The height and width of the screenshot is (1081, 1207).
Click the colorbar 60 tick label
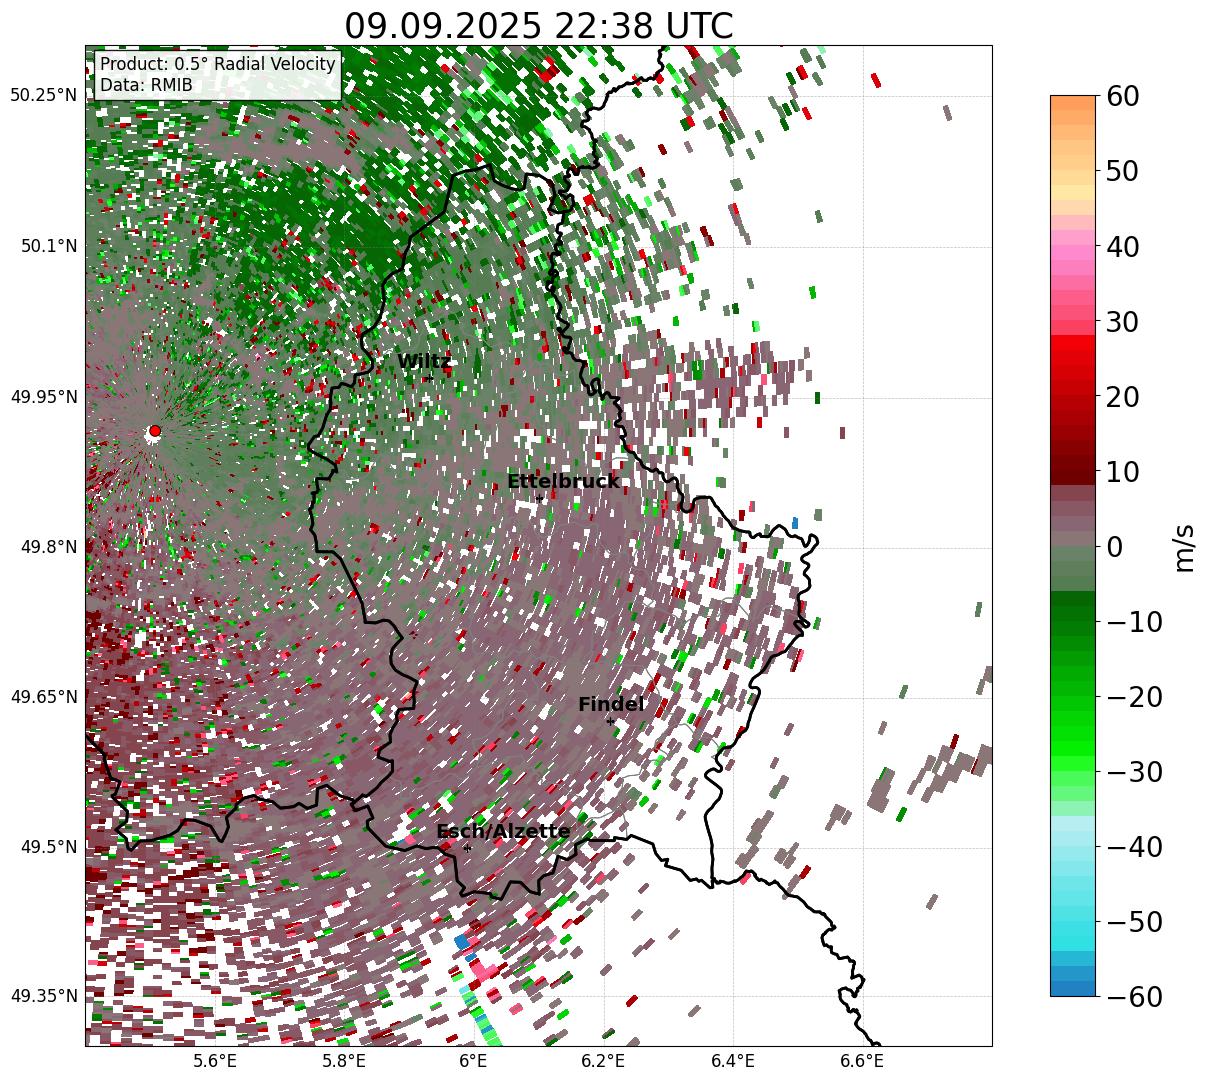point(1121,96)
